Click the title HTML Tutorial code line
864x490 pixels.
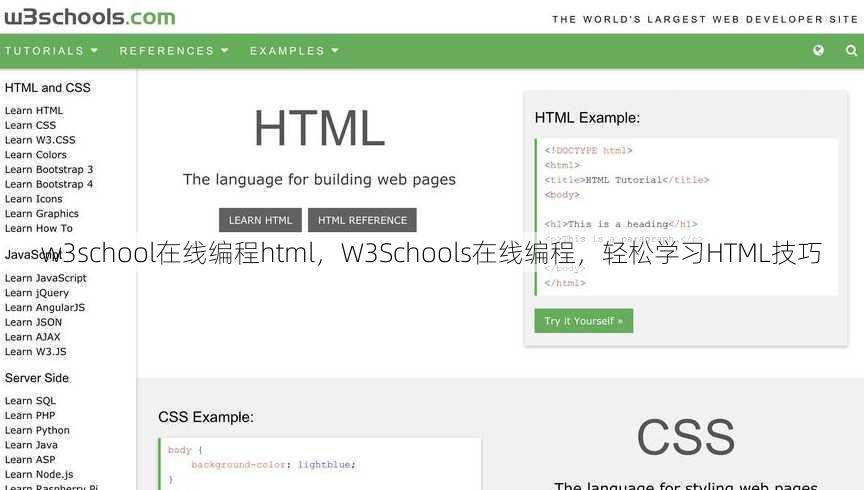(627, 180)
